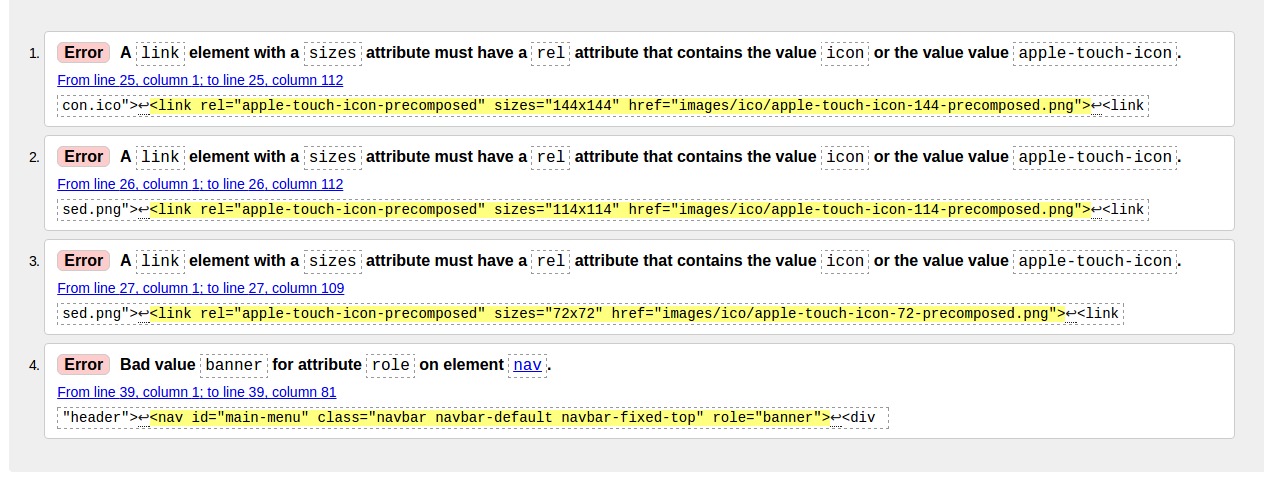Click the boxed "apple-touch-icon" term in first error heading
Image resolution: width=1264 pixels, height=483 pixels.
pos(1095,53)
